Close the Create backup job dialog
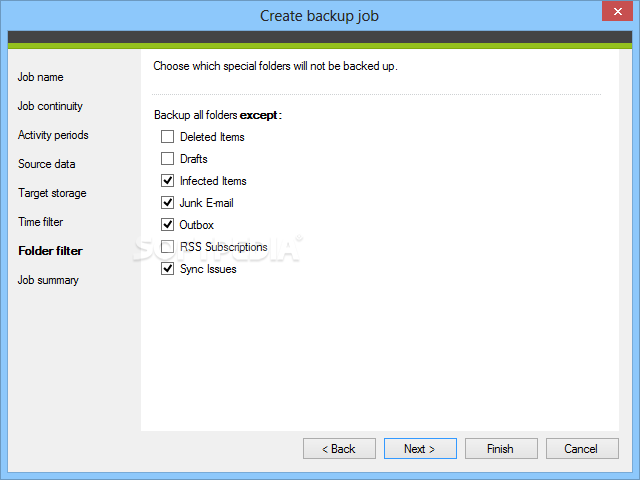The image size is (640, 480). pos(616,14)
